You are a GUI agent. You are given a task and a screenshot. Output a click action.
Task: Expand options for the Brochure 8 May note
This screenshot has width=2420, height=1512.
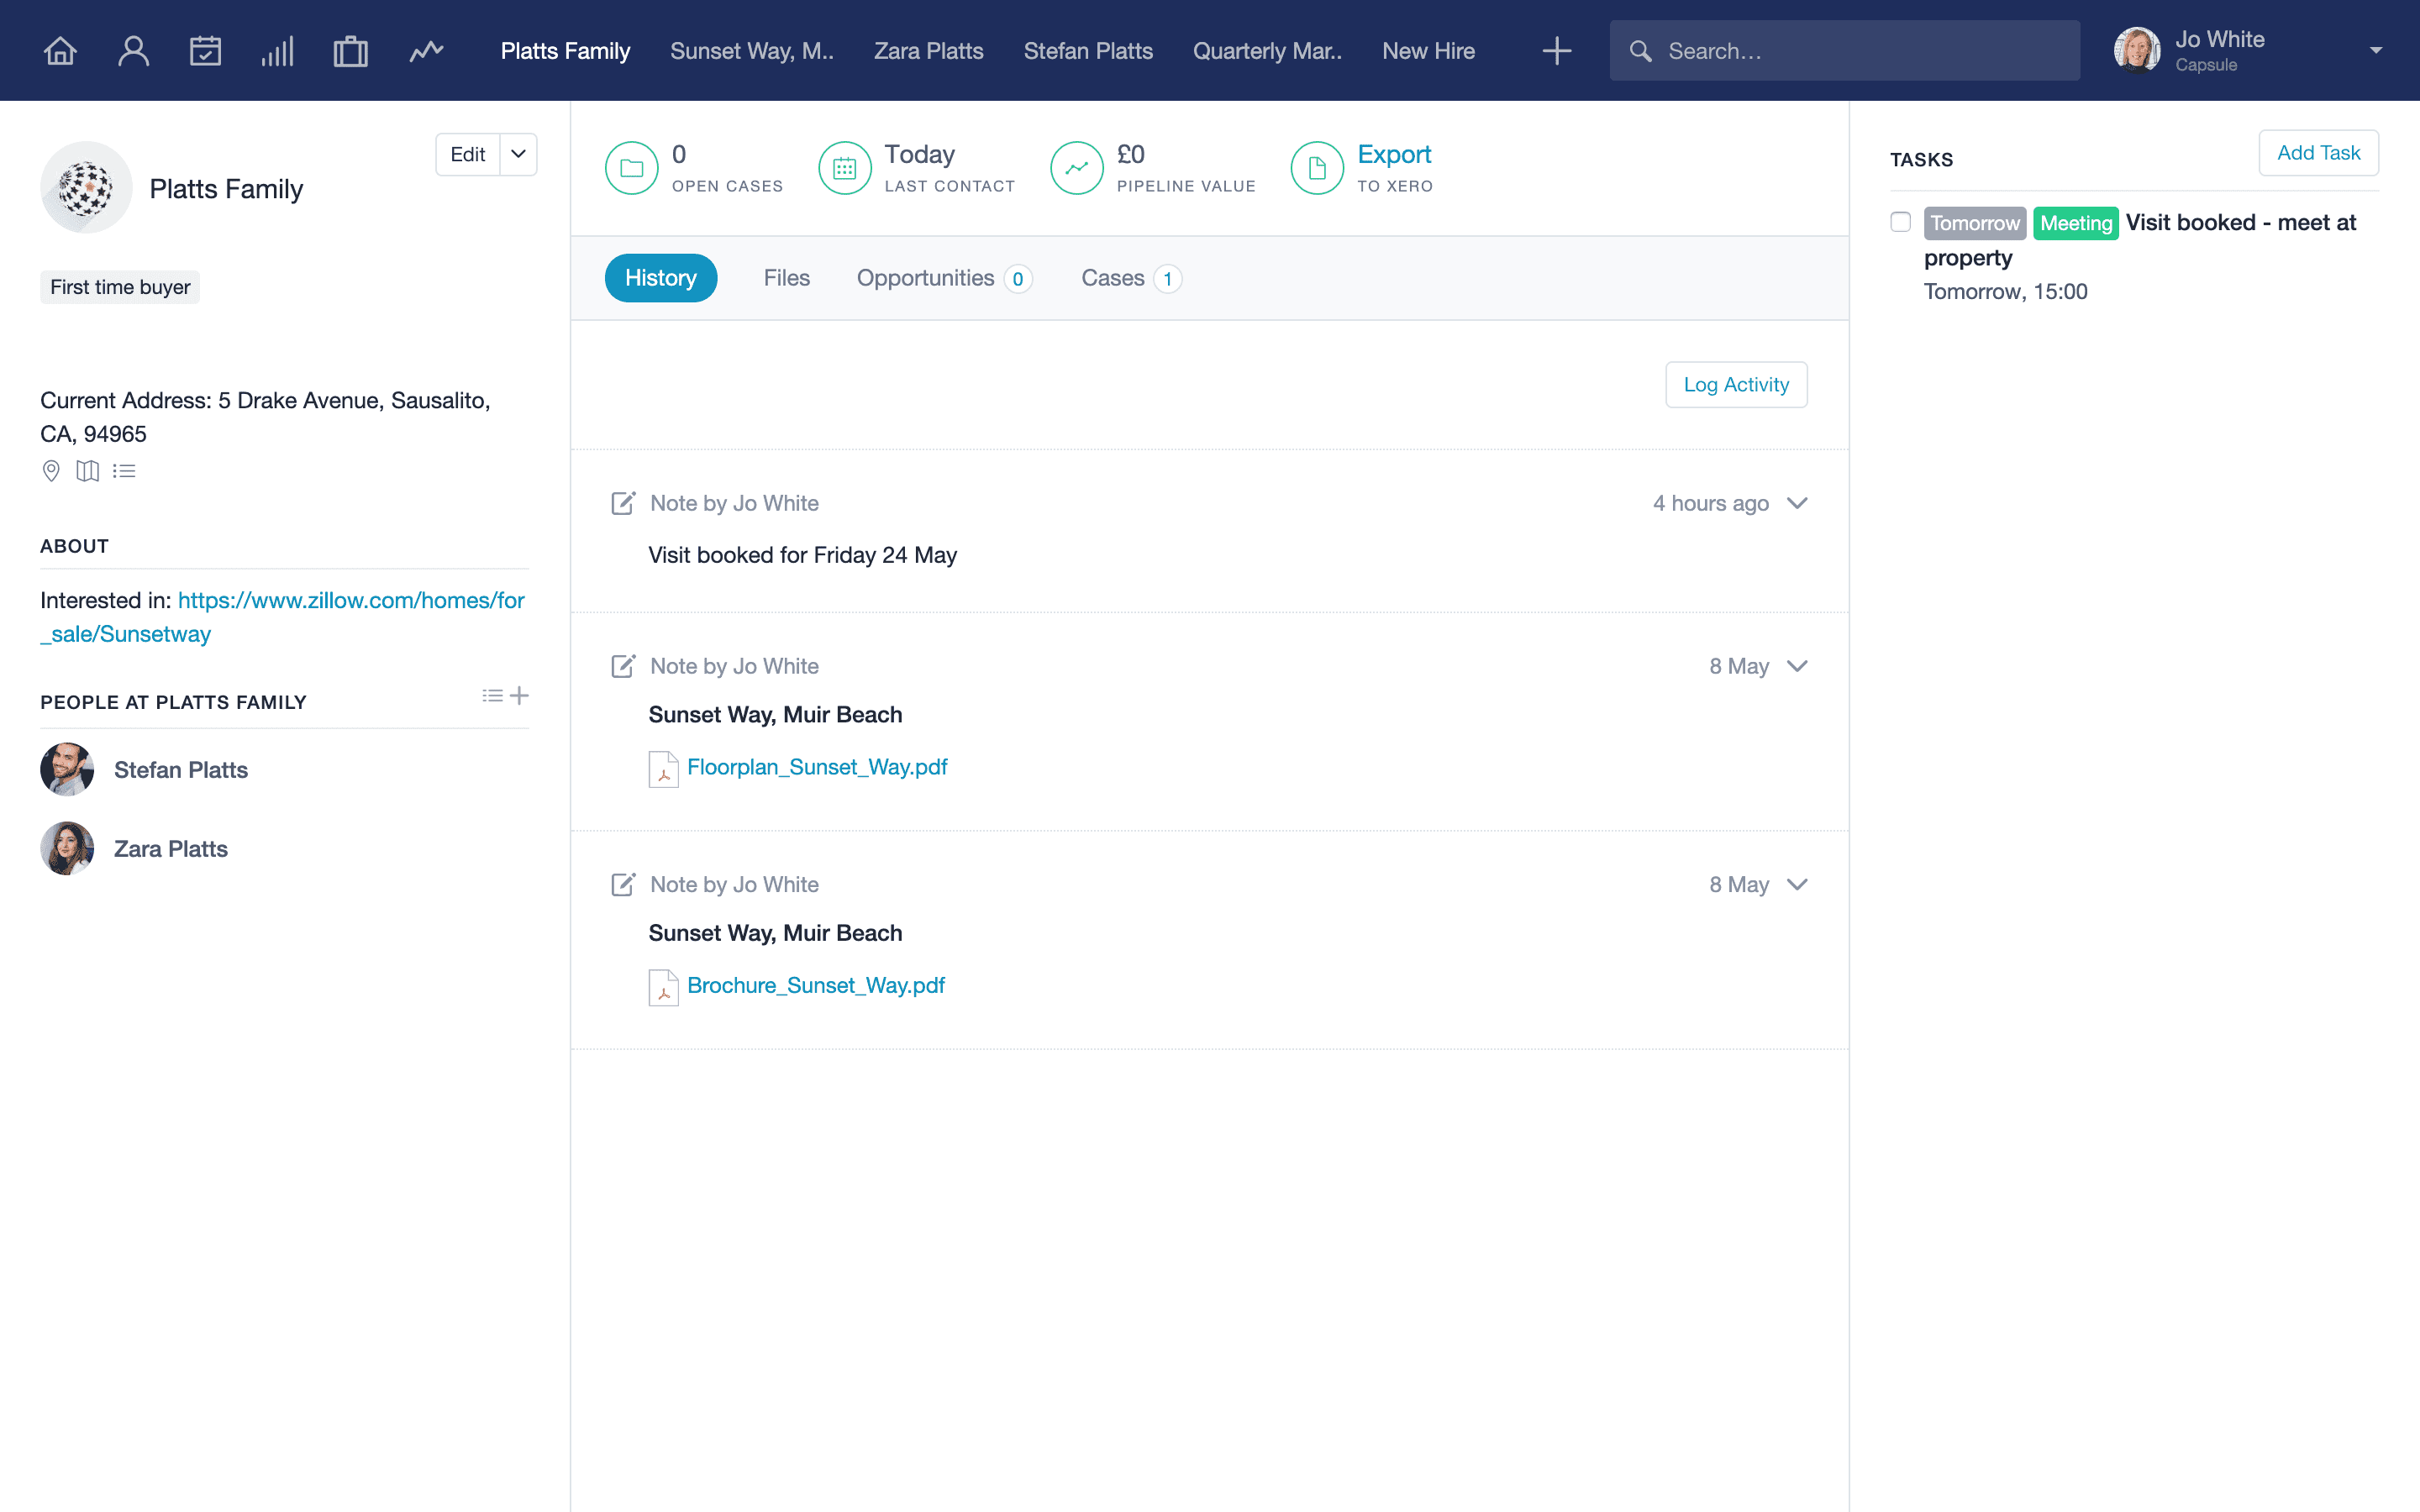coord(1797,884)
